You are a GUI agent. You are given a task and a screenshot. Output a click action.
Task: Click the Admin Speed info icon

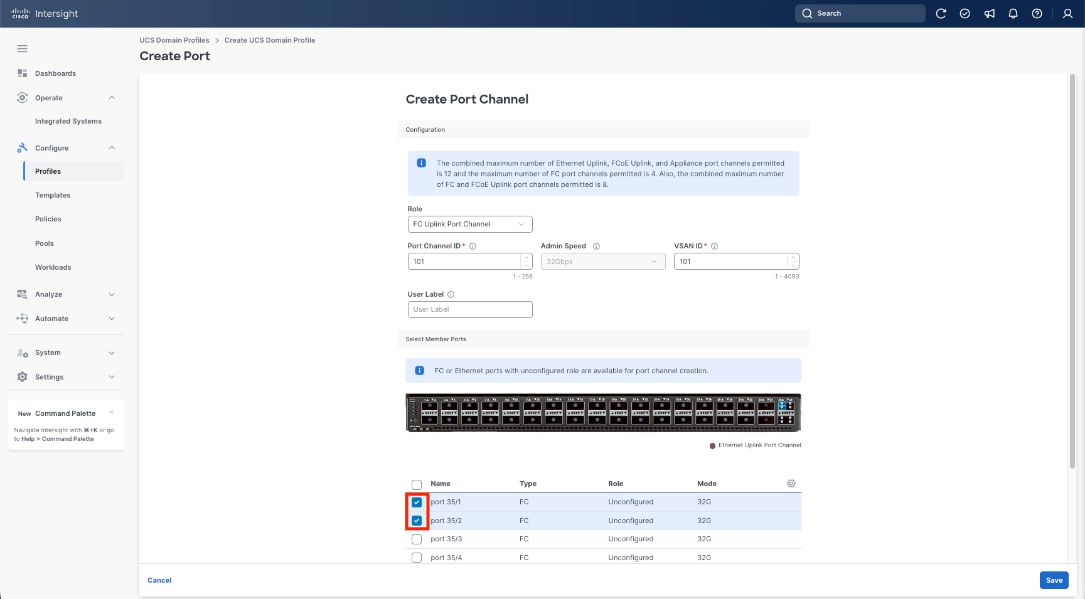(x=596, y=246)
